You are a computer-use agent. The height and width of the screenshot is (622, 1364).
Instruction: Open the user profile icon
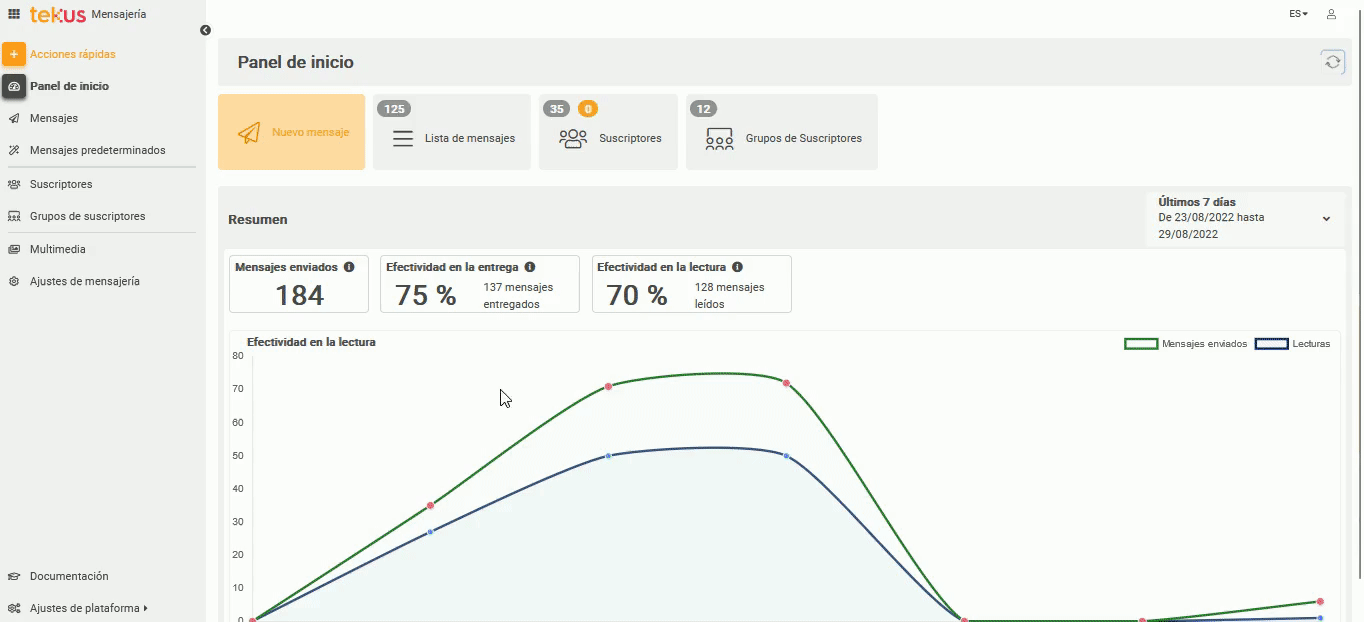(x=1331, y=14)
